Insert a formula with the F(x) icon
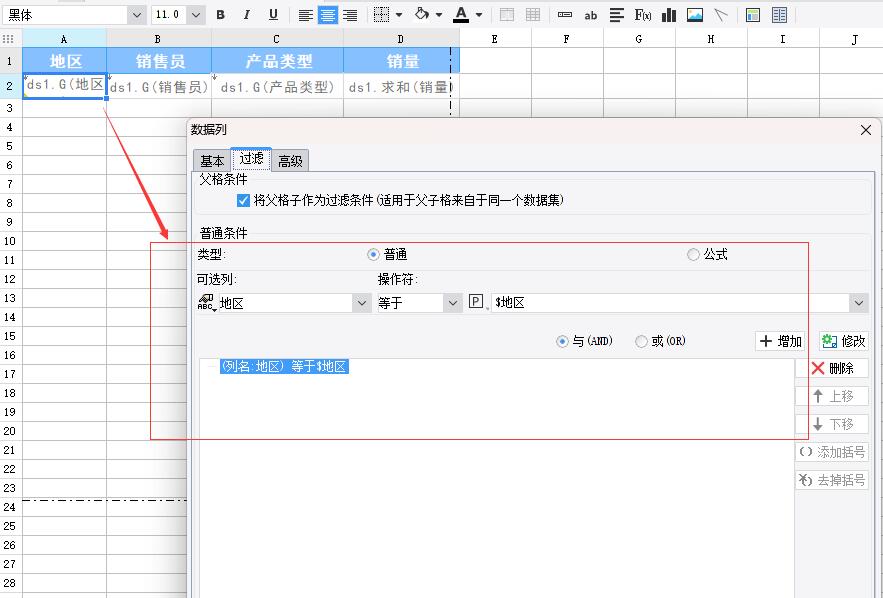Viewport: 883px width, 598px height. (643, 15)
